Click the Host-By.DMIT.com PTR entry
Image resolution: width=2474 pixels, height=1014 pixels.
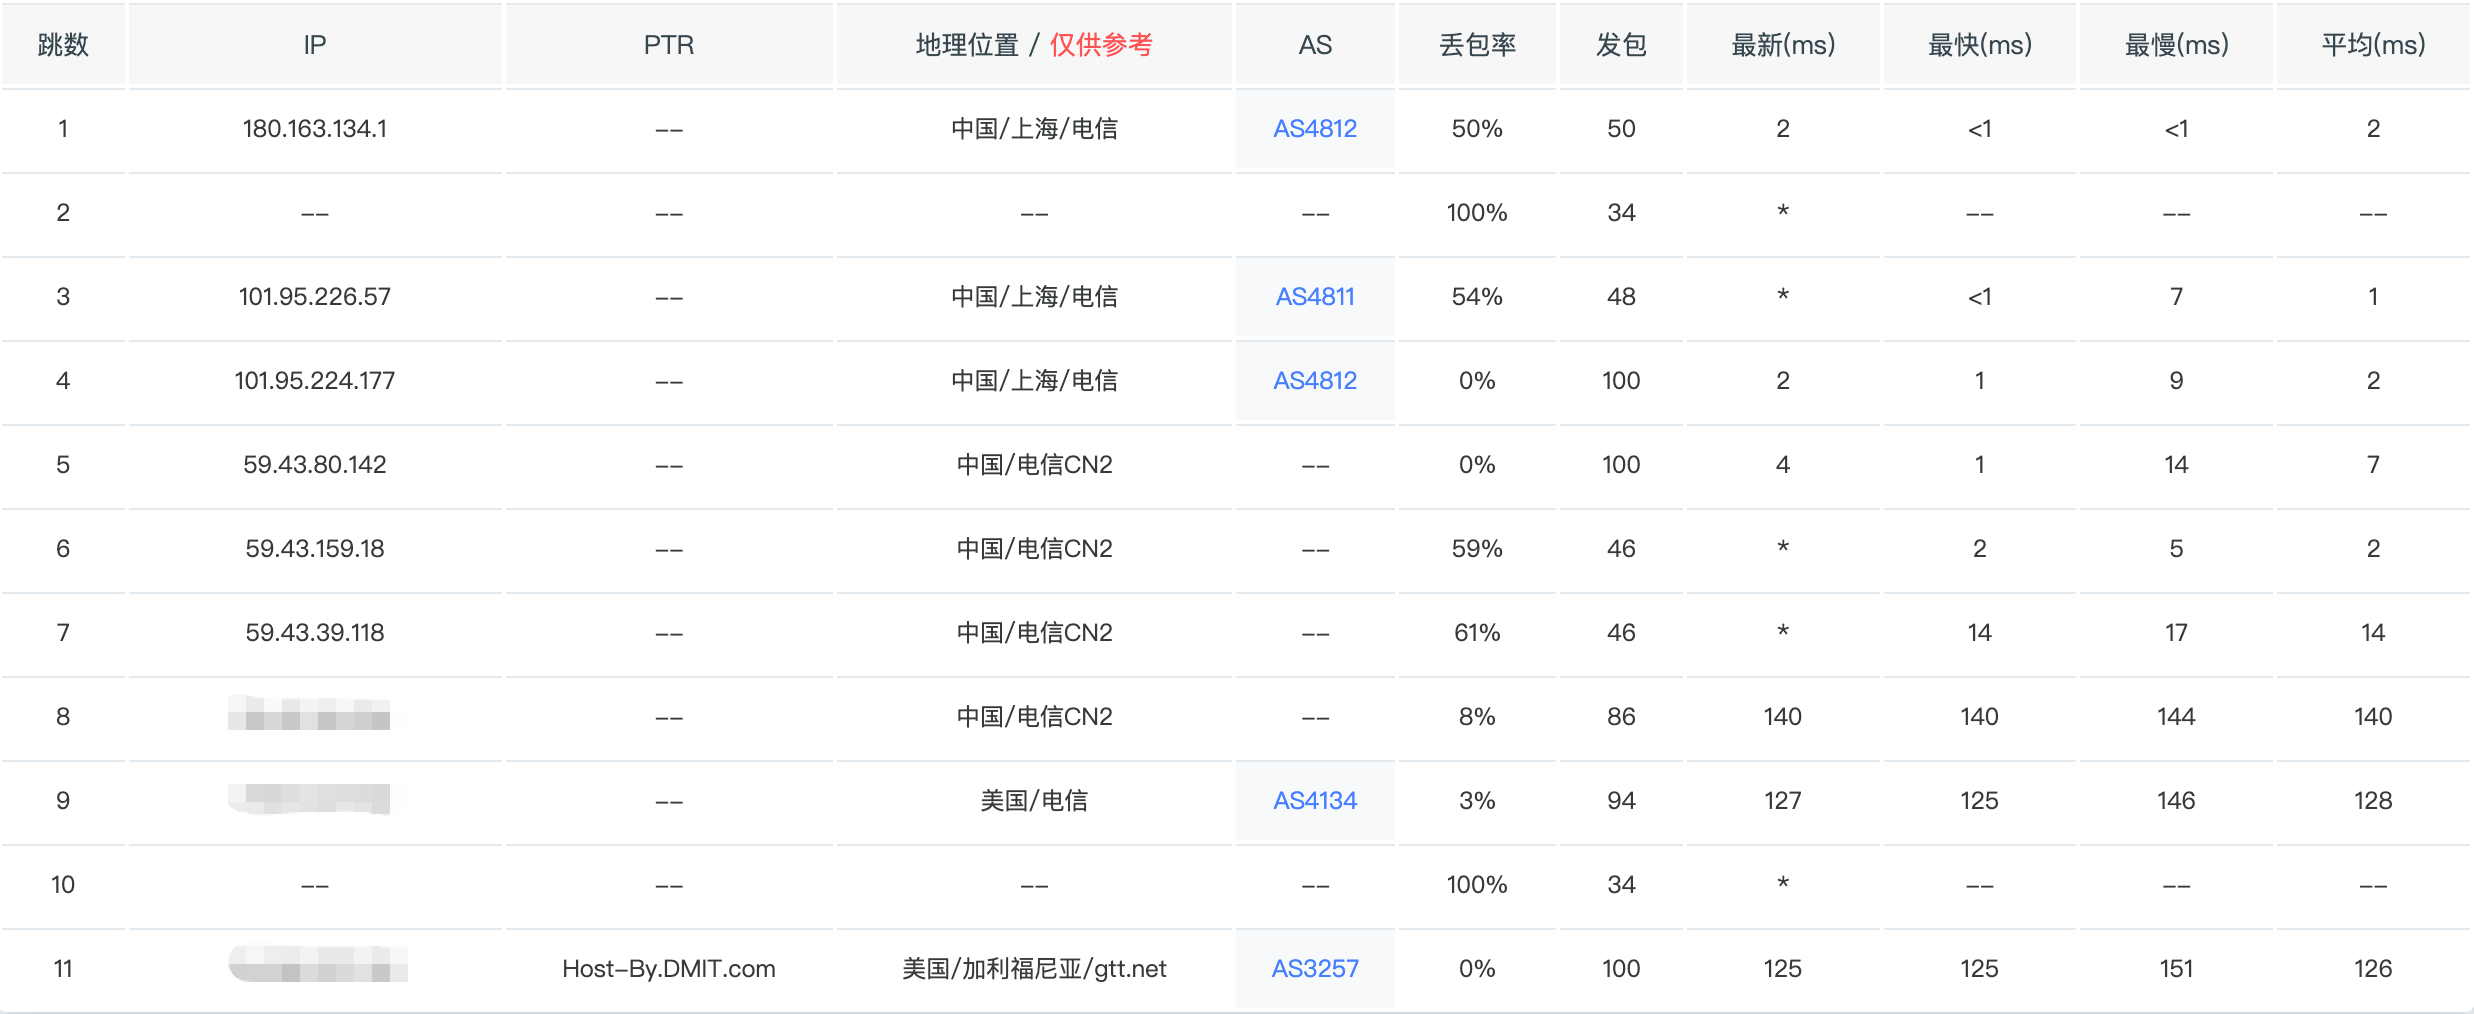click(x=668, y=969)
